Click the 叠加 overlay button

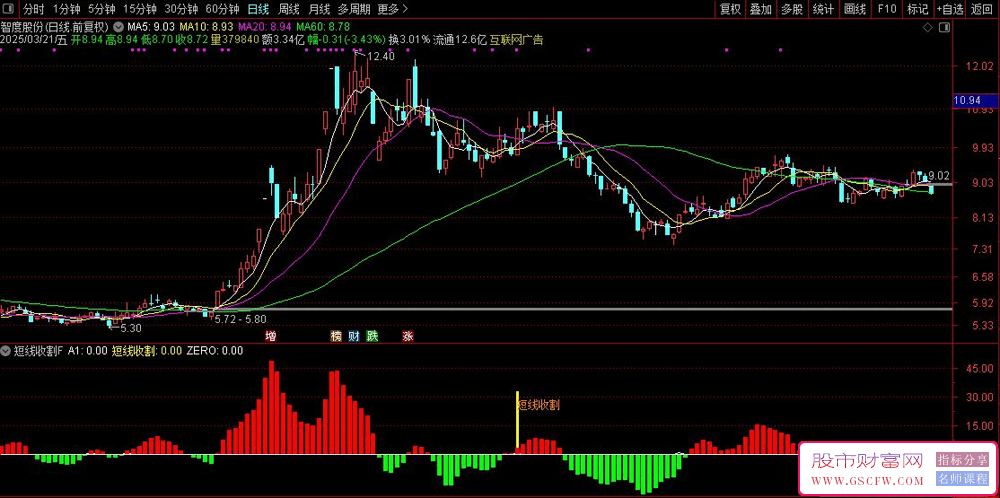(x=761, y=10)
